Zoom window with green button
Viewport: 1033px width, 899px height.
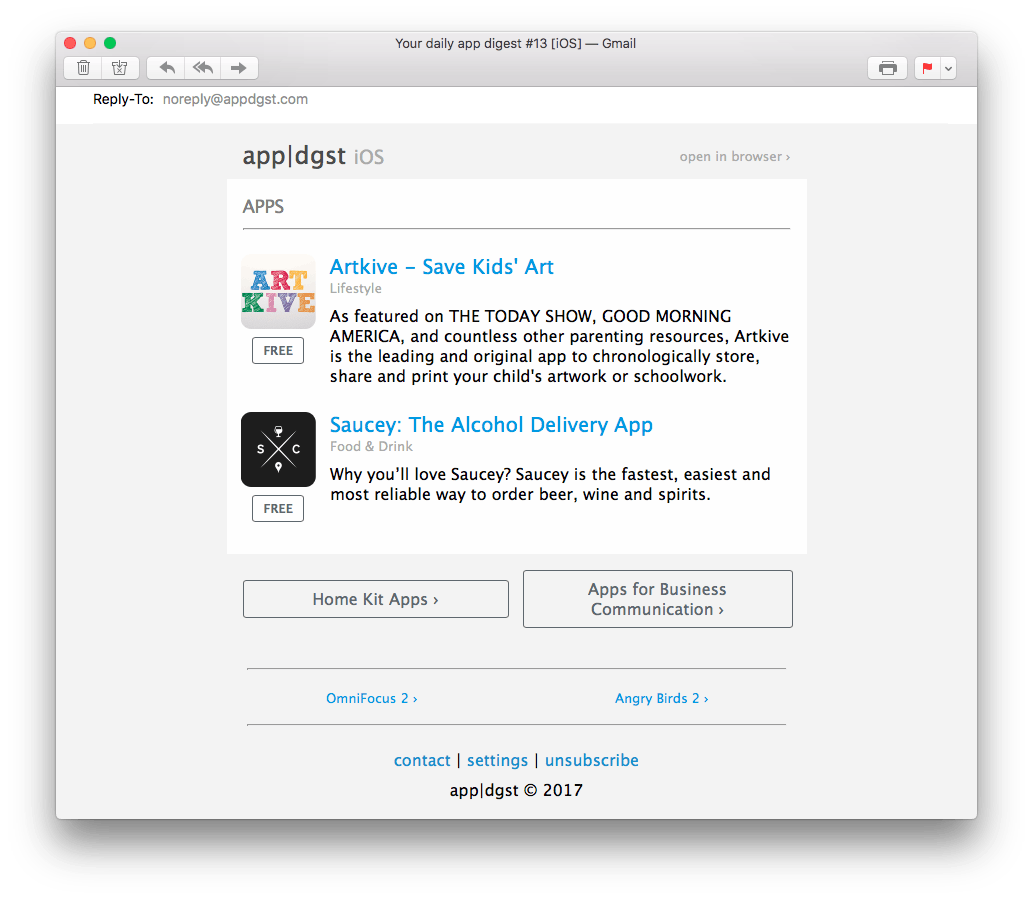110,43
